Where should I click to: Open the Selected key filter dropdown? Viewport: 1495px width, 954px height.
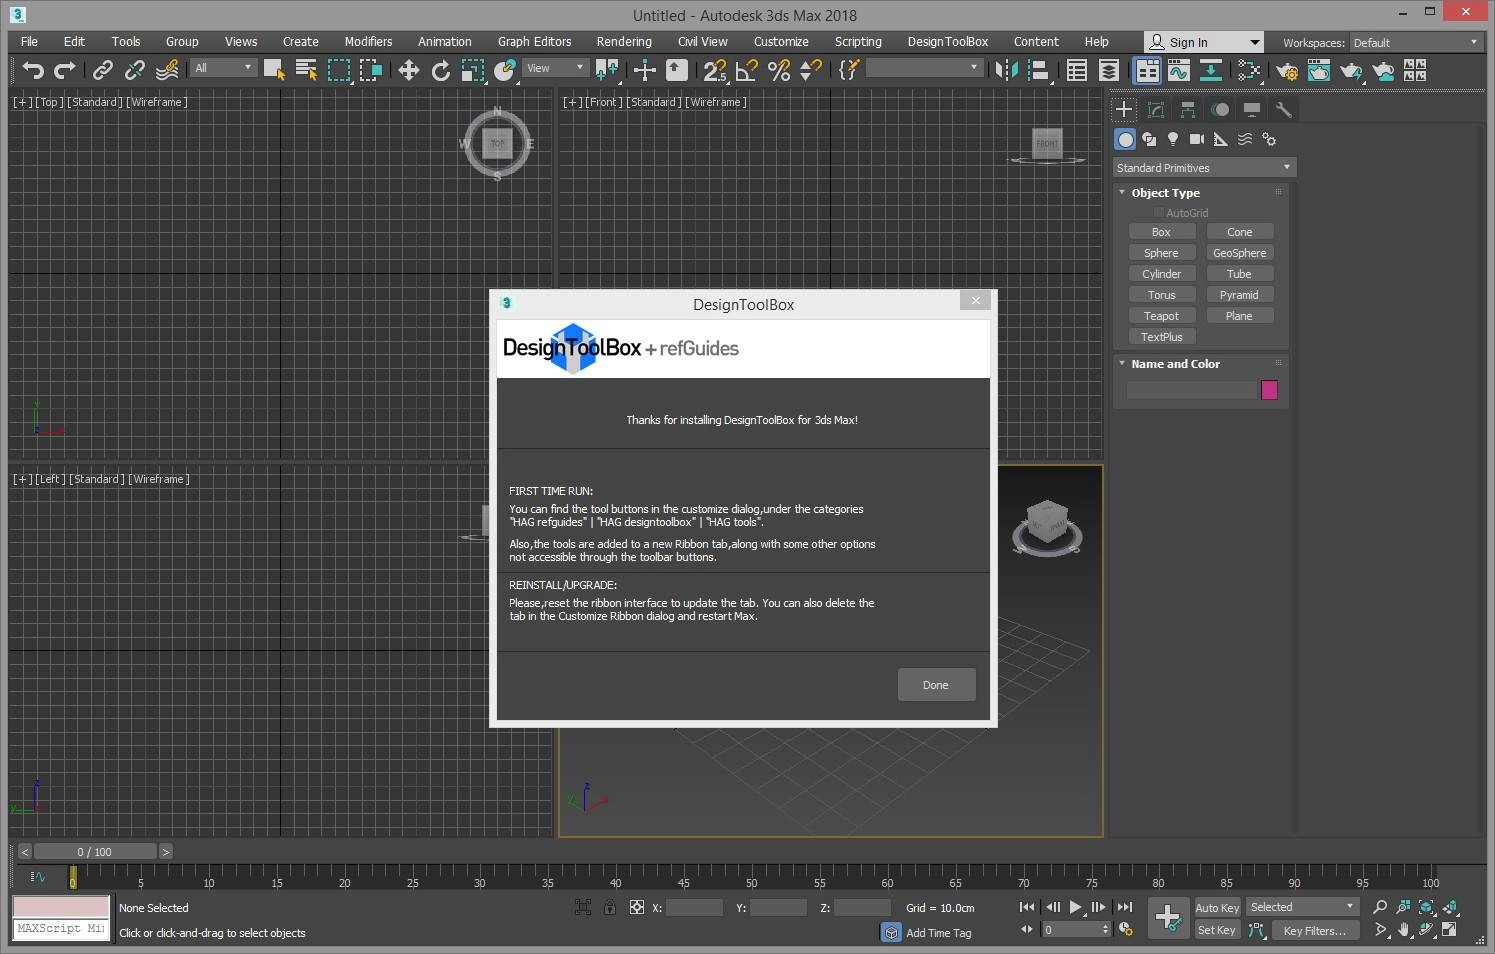[x=1303, y=907]
